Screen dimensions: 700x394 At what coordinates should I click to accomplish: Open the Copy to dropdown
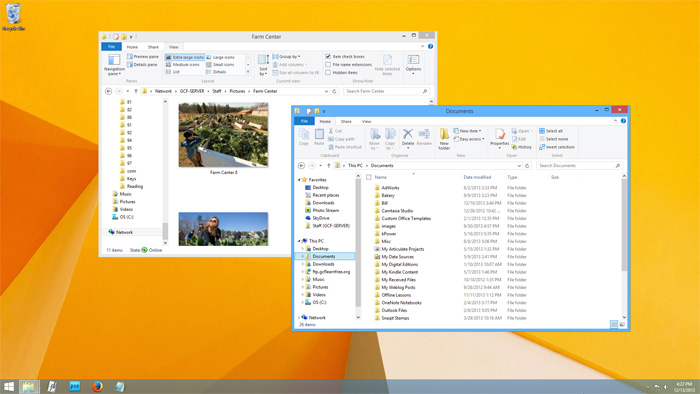click(390, 139)
